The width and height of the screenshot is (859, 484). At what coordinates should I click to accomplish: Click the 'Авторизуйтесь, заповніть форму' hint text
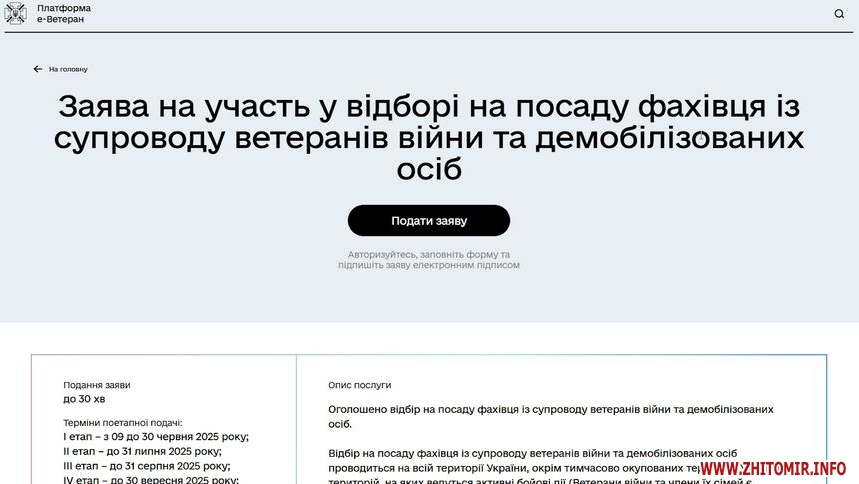[x=428, y=260]
